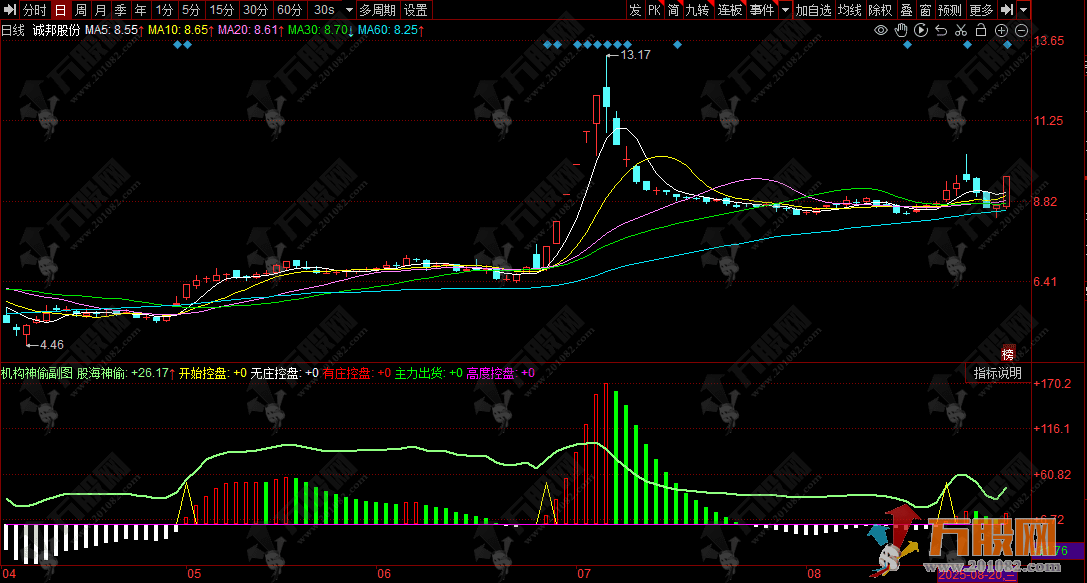
Task: Switch to the 1分 one-minute tab
Action: tap(164, 10)
